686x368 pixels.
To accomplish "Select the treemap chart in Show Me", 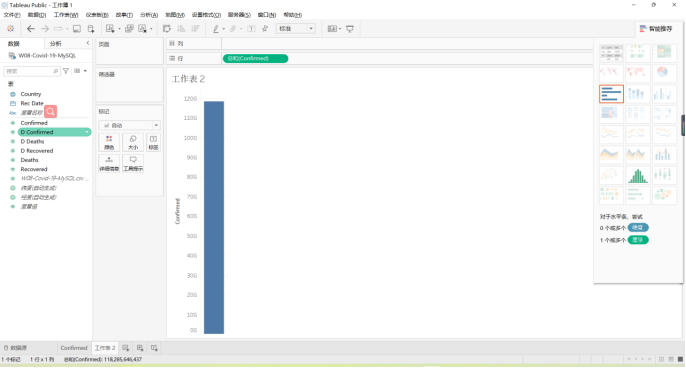I will coord(611,114).
